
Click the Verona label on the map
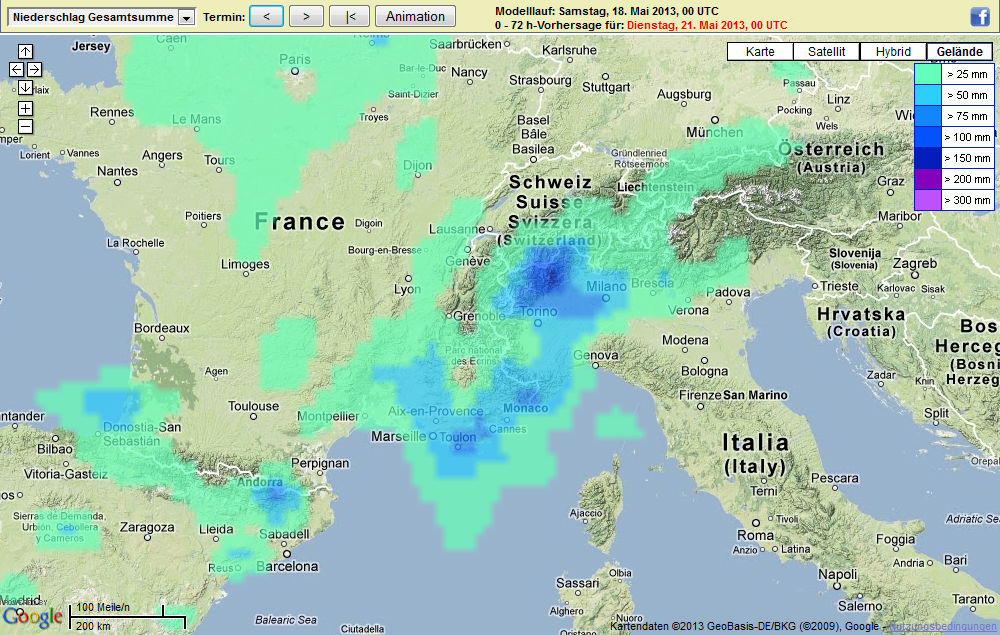pyautogui.click(x=688, y=310)
